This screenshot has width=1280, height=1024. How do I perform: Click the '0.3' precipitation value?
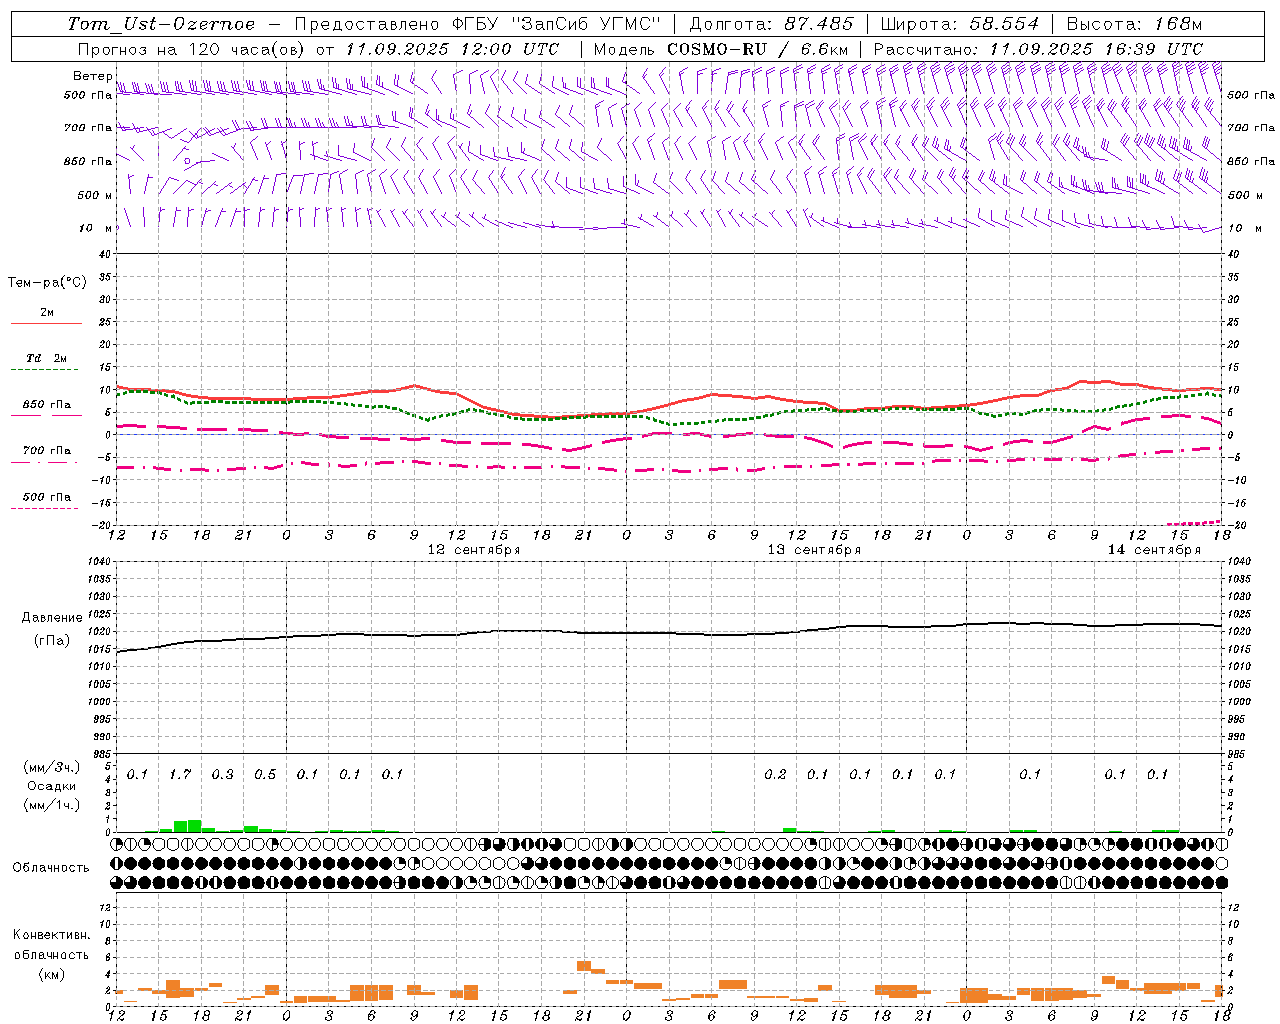tap(222, 774)
